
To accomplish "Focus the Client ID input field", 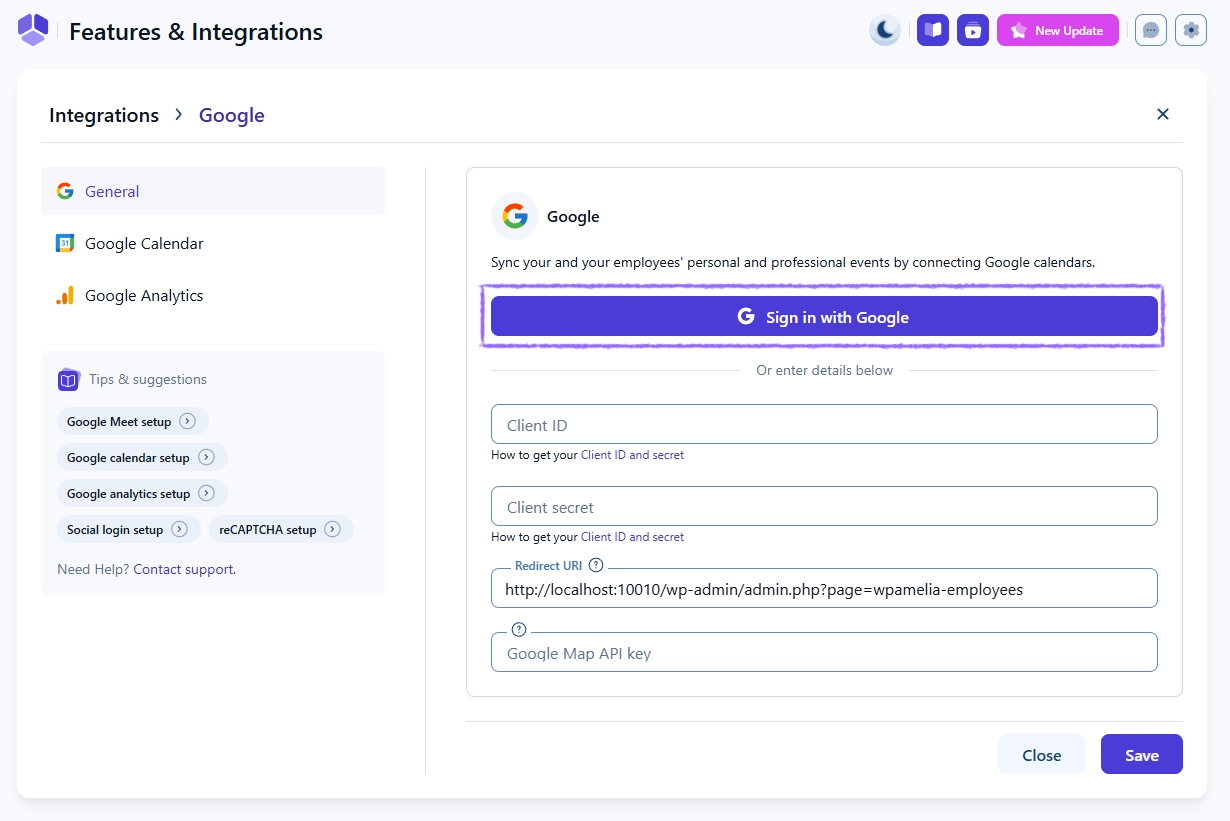I will [x=824, y=424].
